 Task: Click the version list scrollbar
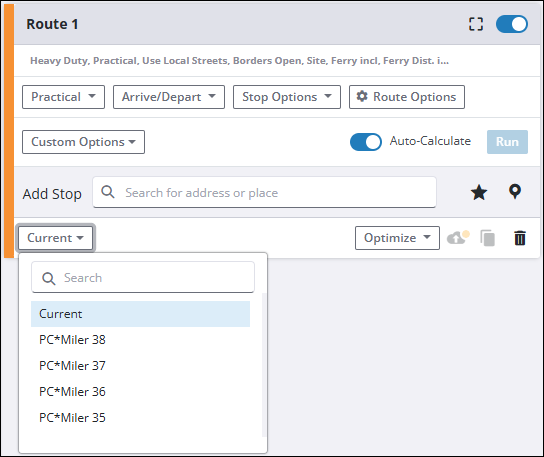(264, 364)
